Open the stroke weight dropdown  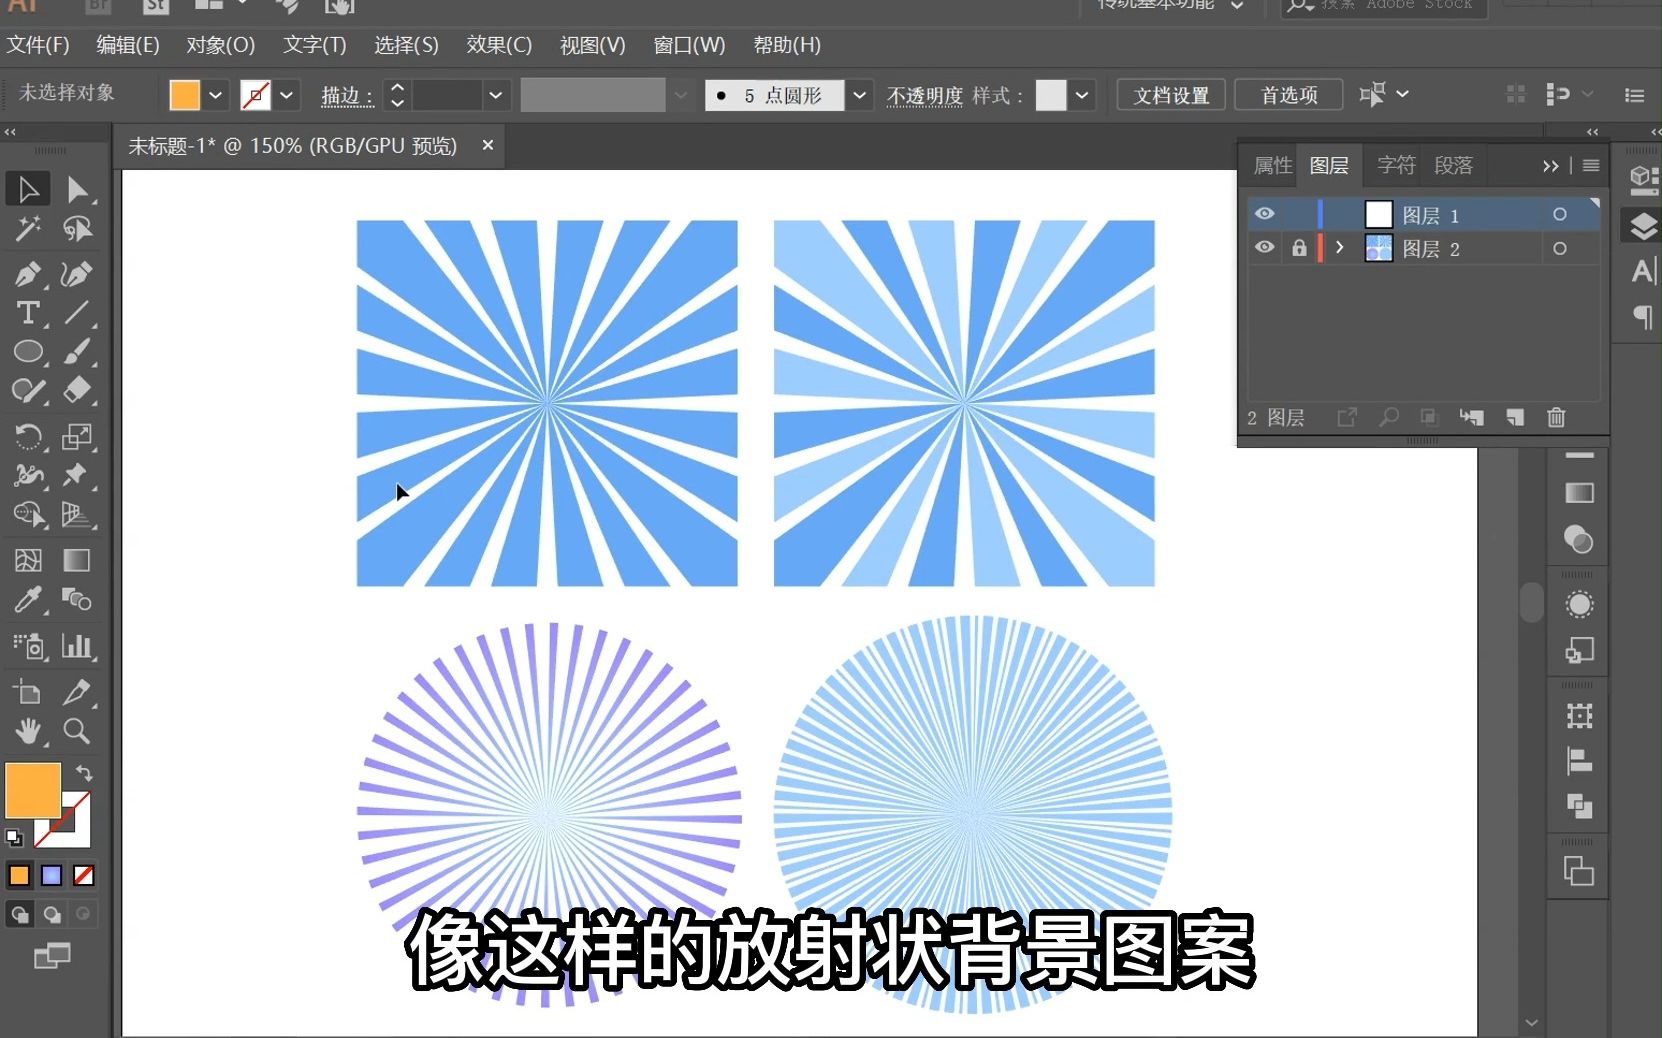(x=496, y=95)
